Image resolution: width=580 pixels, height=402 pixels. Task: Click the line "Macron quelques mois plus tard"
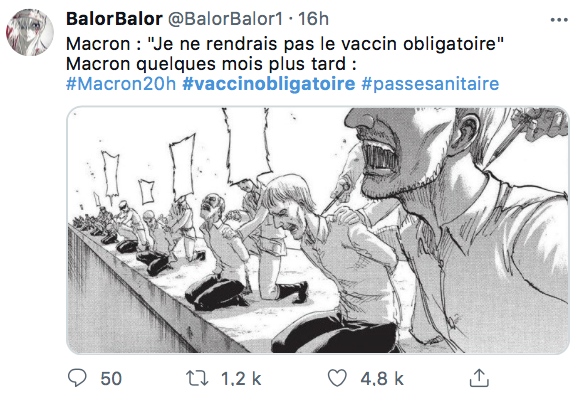[x=211, y=64]
